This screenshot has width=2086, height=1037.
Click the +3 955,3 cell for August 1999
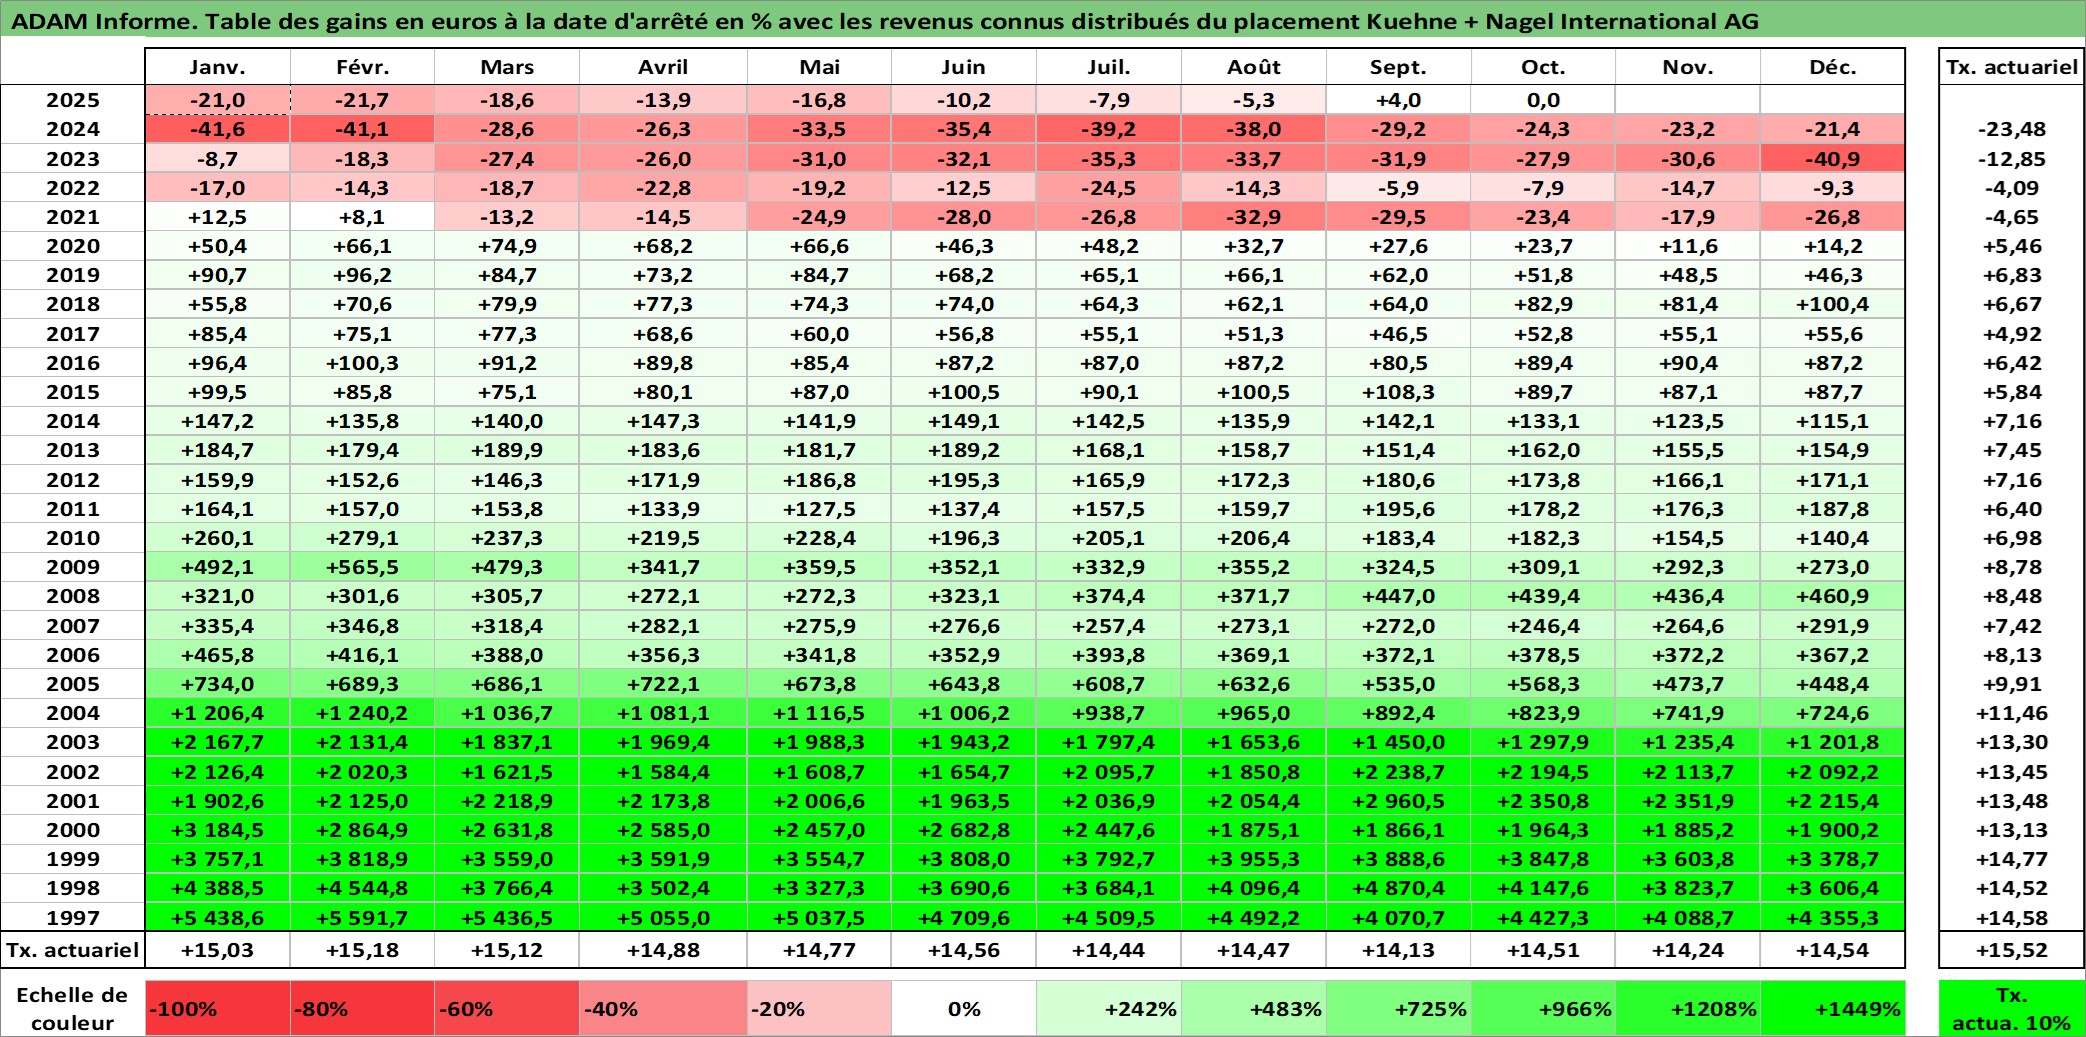click(x=1254, y=859)
